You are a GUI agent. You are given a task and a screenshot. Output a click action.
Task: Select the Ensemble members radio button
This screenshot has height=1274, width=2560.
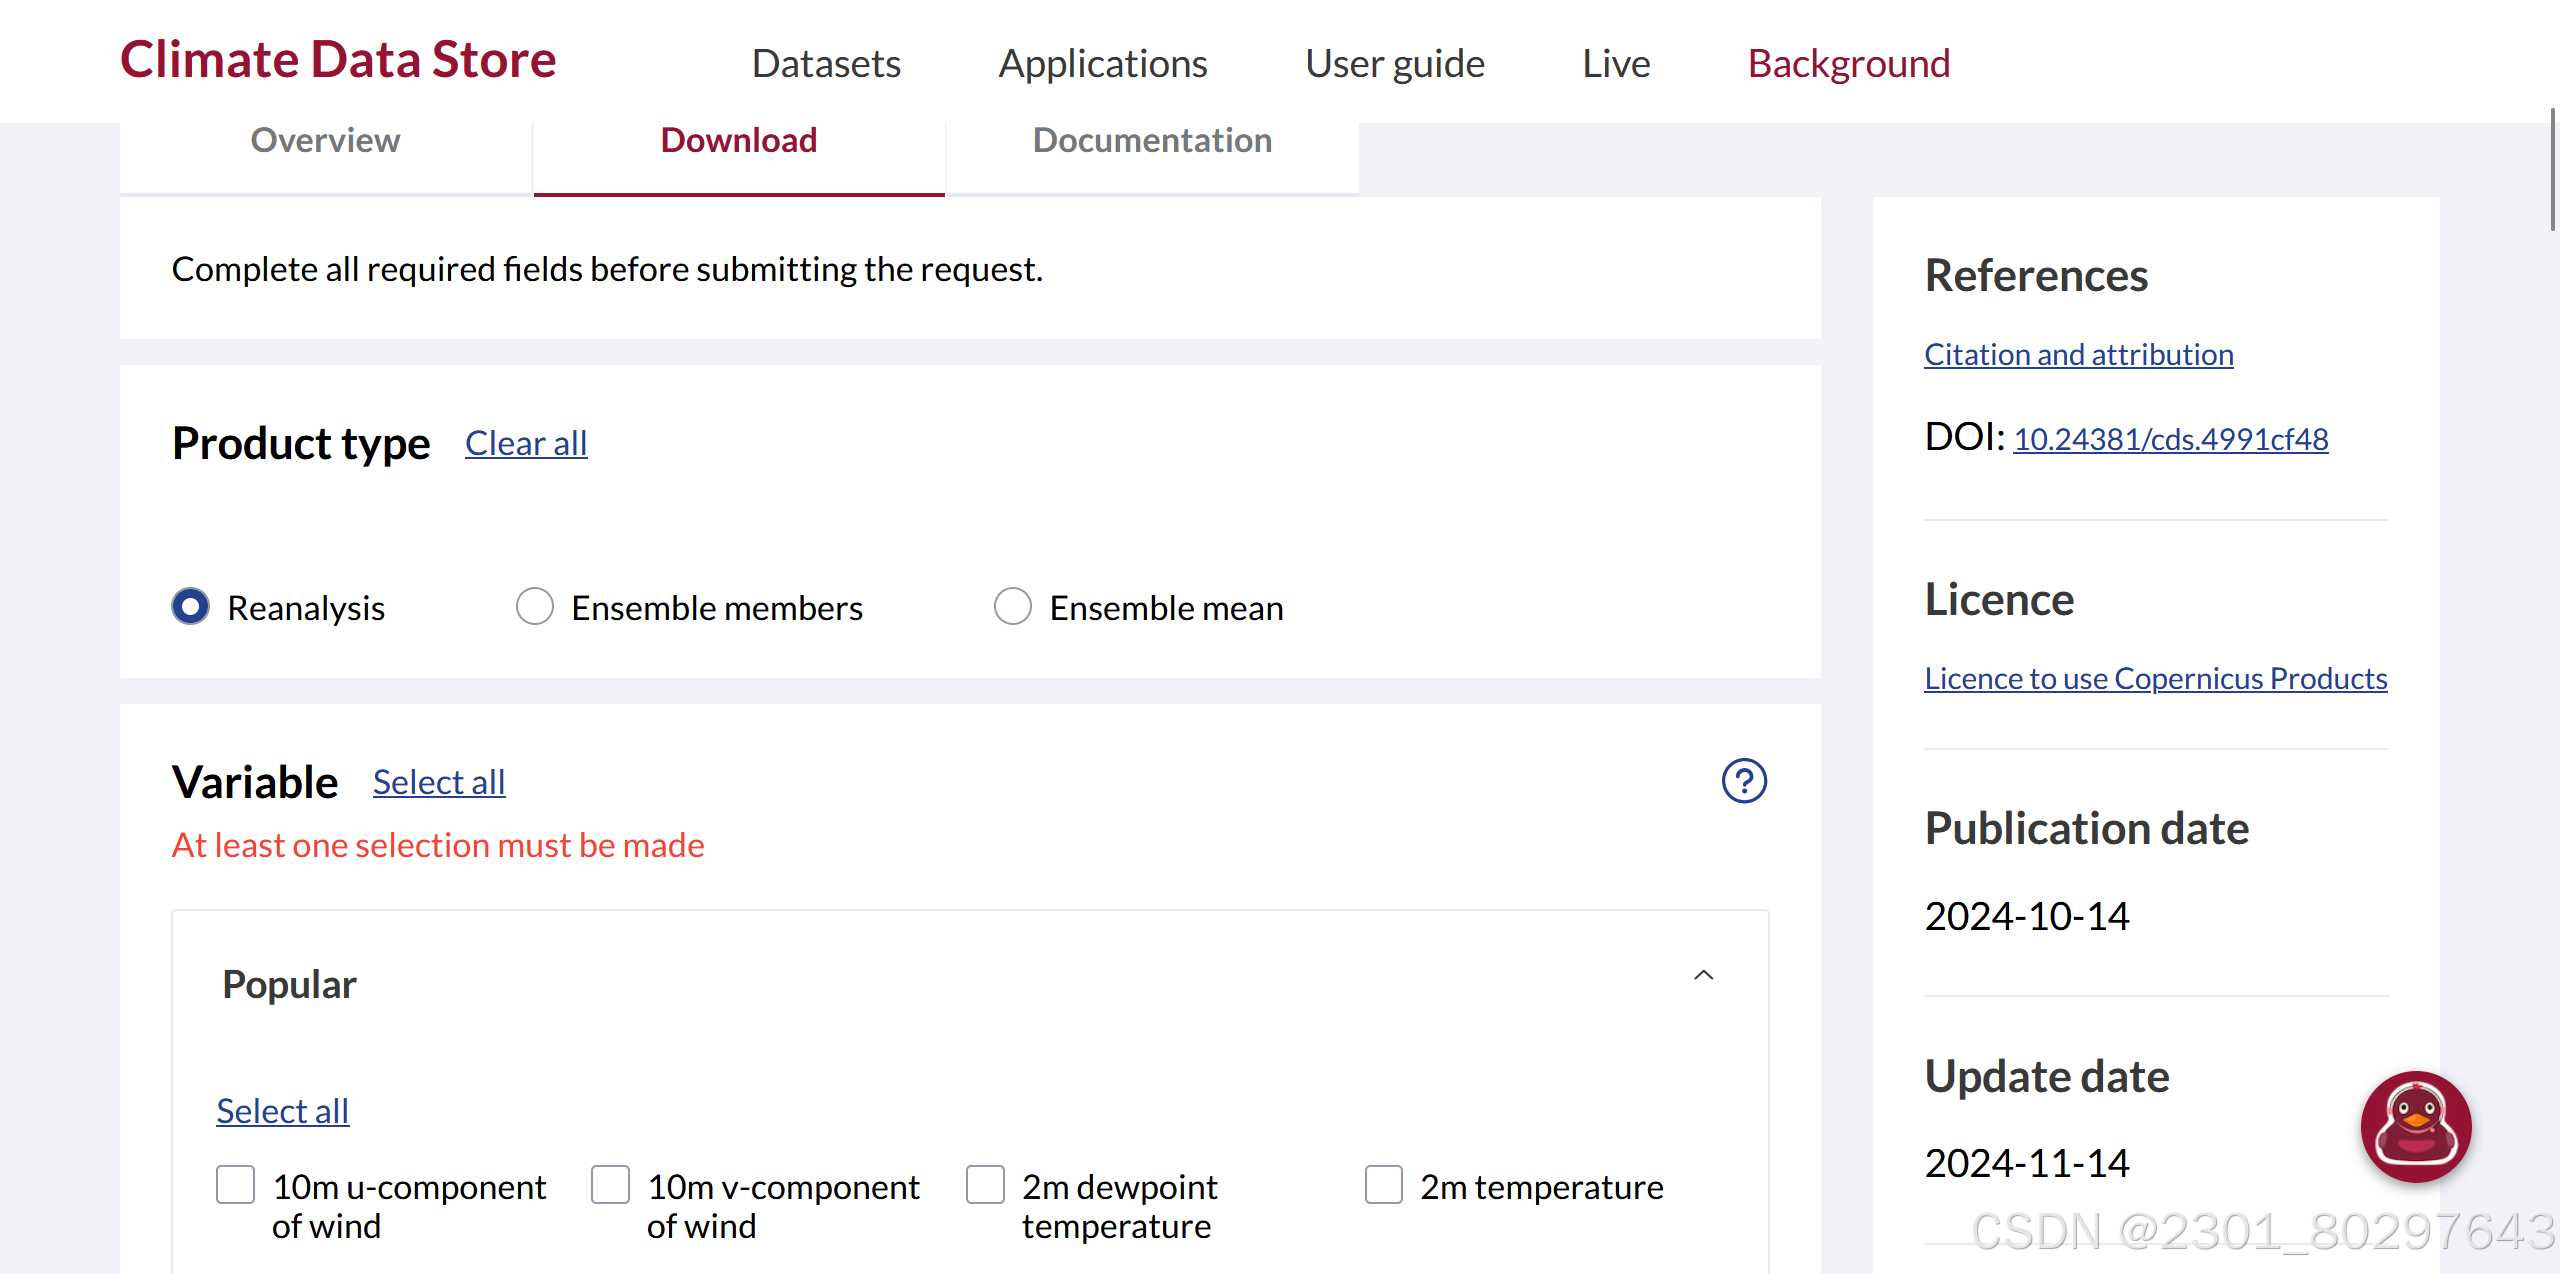coord(535,606)
